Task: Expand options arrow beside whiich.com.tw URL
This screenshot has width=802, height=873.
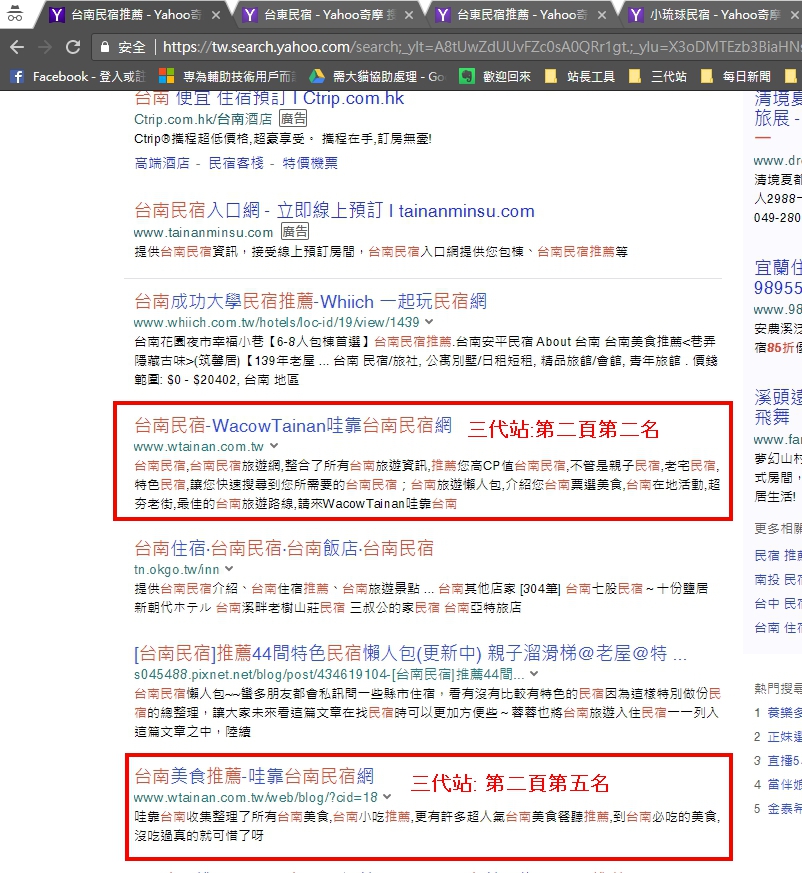Action: 429,322
